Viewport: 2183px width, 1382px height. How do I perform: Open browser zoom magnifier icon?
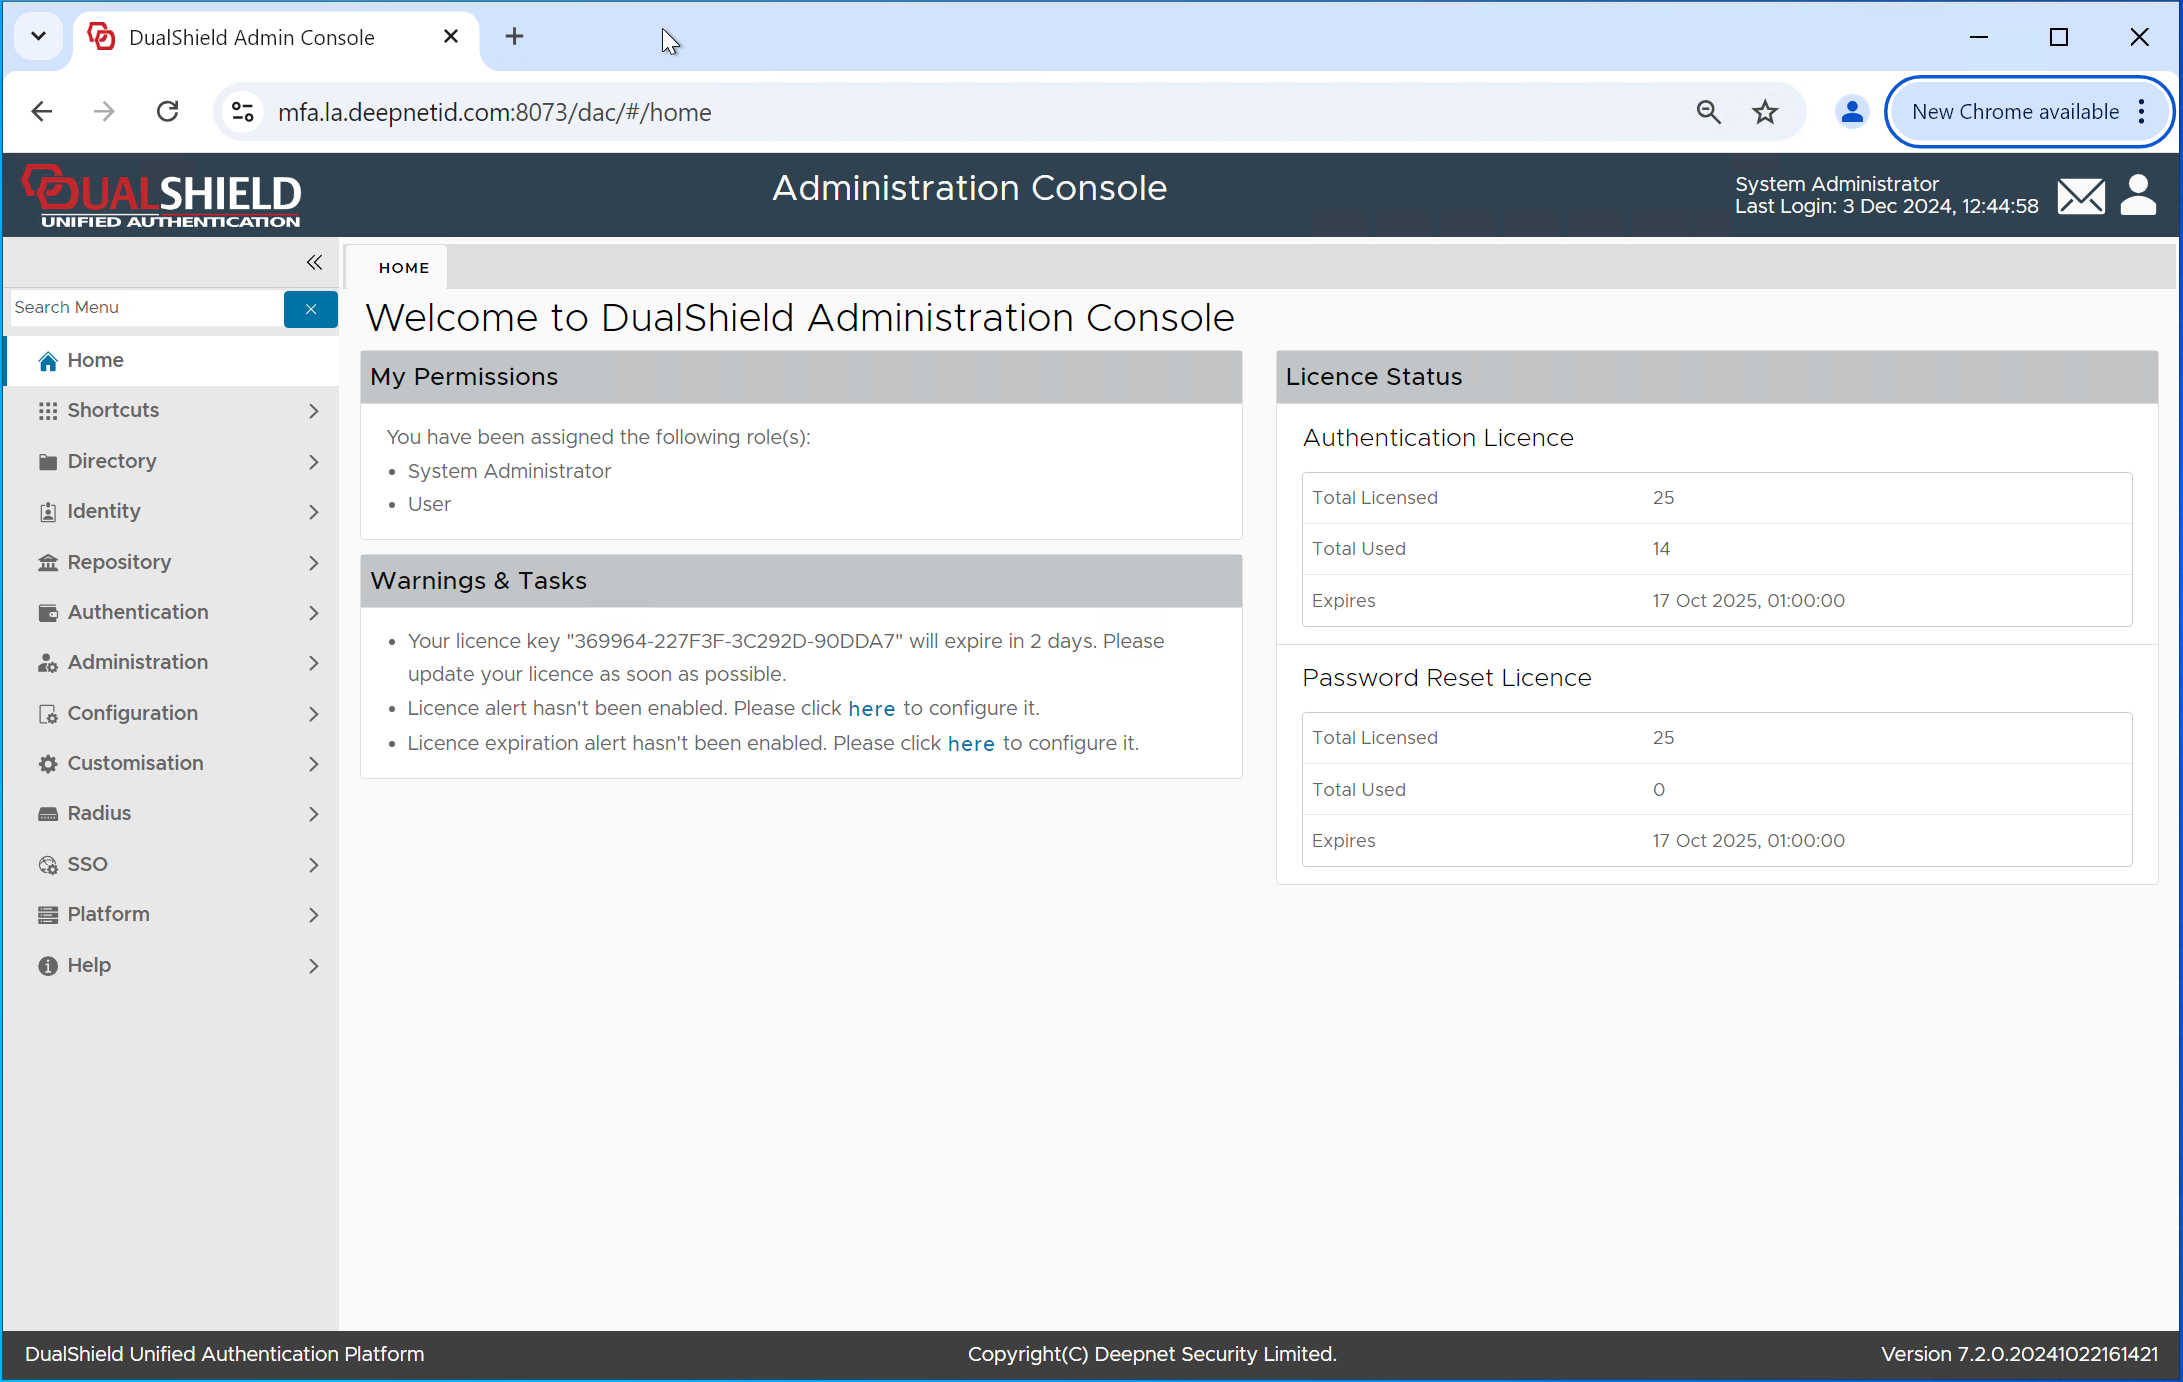pos(1709,112)
